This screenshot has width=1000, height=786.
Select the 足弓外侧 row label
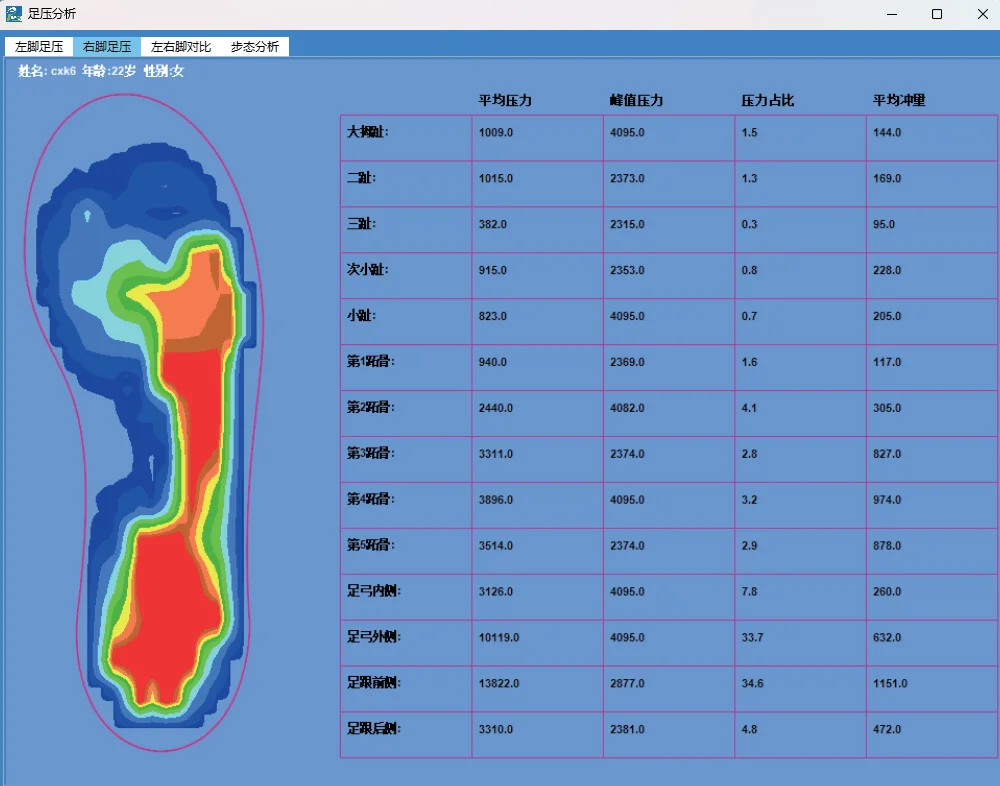(x=374, y=637)
